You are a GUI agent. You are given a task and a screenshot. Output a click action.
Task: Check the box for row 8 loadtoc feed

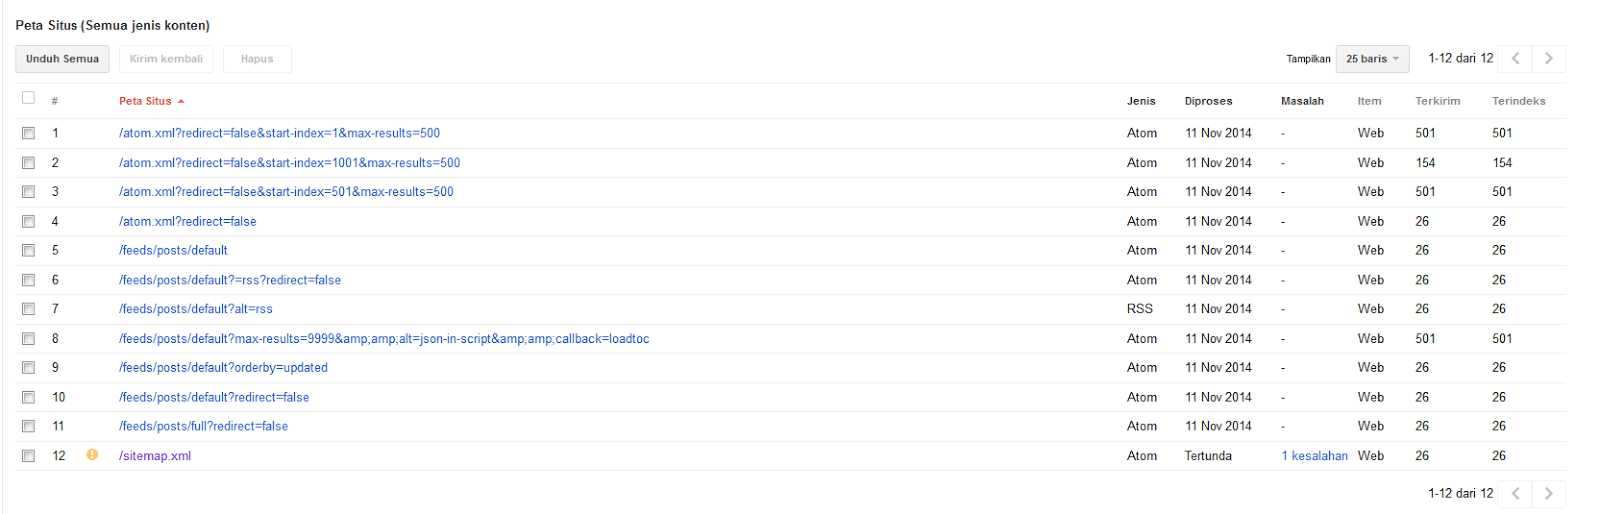[x=28, y=339]
